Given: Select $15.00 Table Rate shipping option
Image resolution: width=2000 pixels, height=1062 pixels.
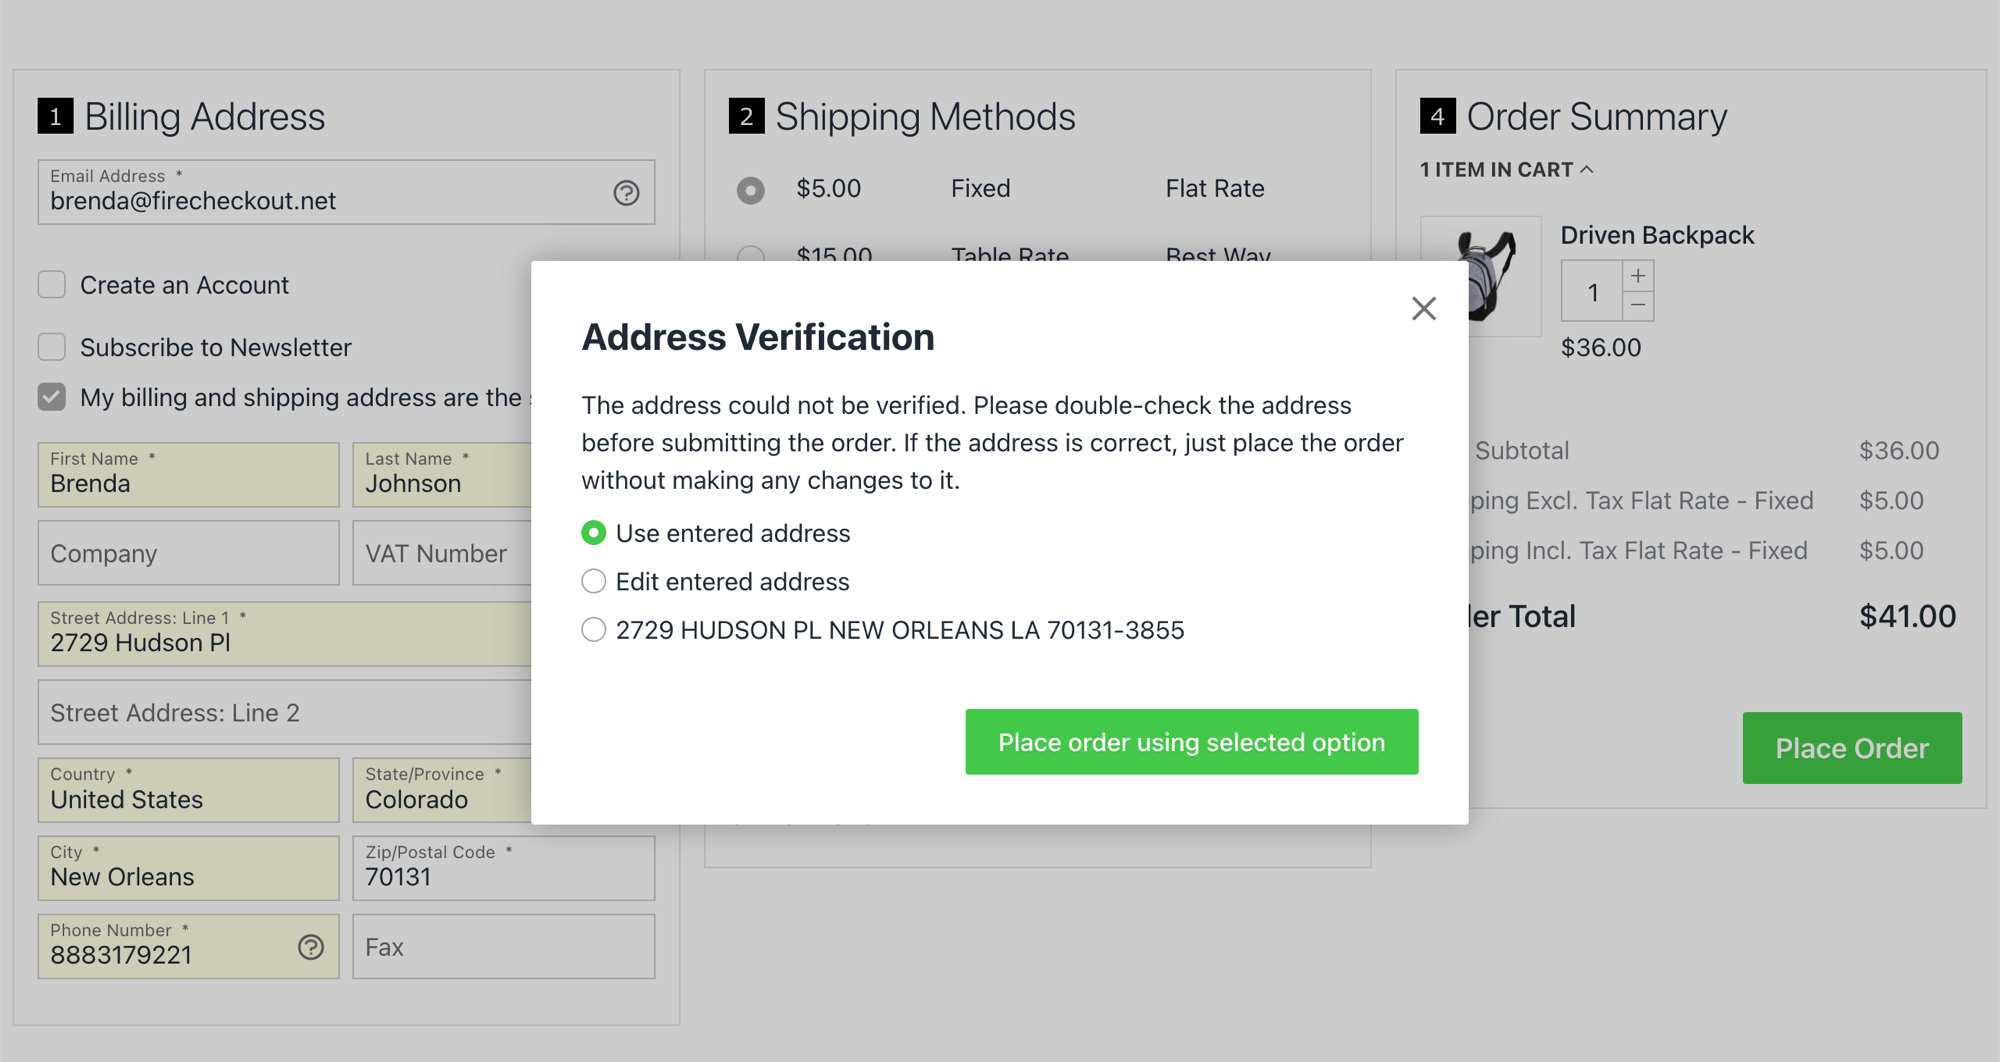Looking at the screenshot, I should [x=751, y=254].
